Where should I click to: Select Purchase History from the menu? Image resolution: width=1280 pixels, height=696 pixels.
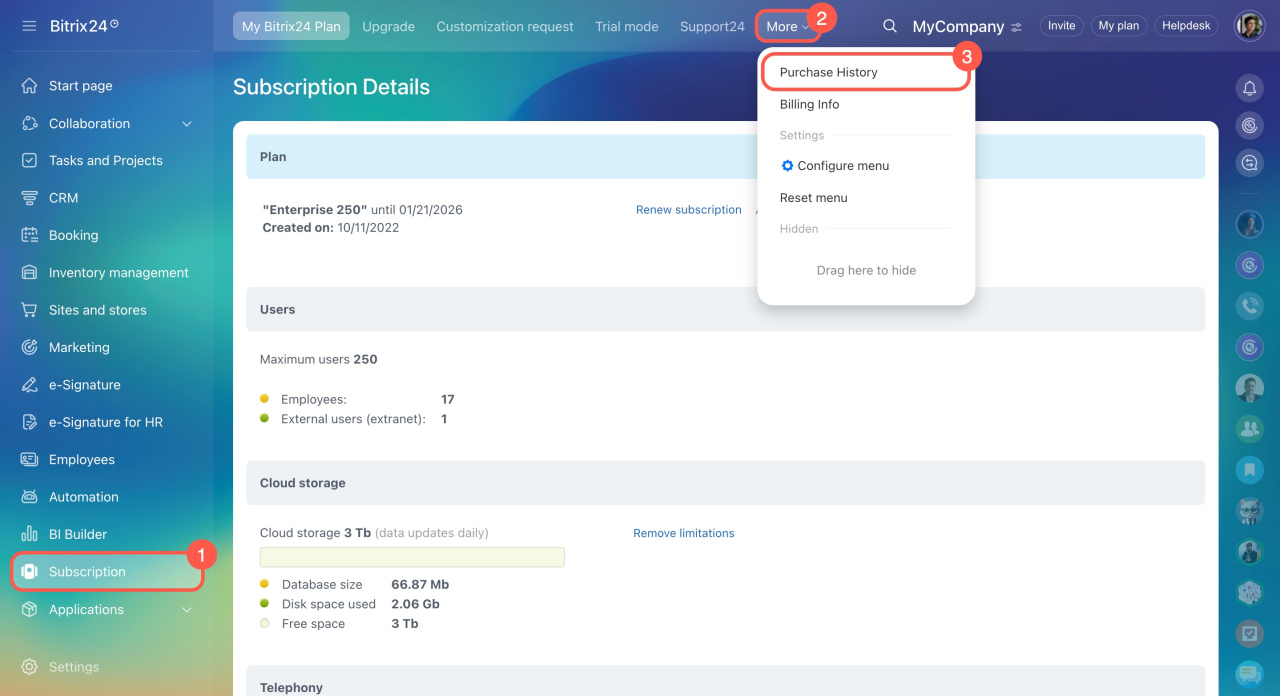(828, 72)
